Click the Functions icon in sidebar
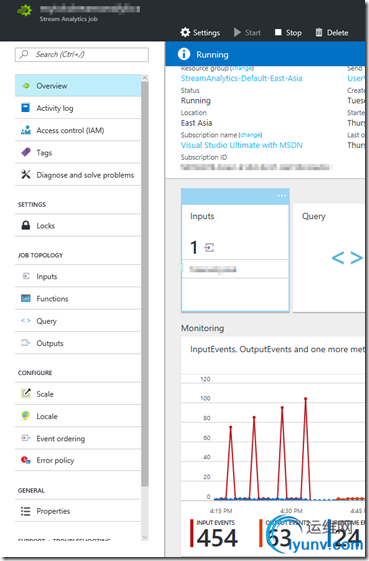 tap(26, 298)
